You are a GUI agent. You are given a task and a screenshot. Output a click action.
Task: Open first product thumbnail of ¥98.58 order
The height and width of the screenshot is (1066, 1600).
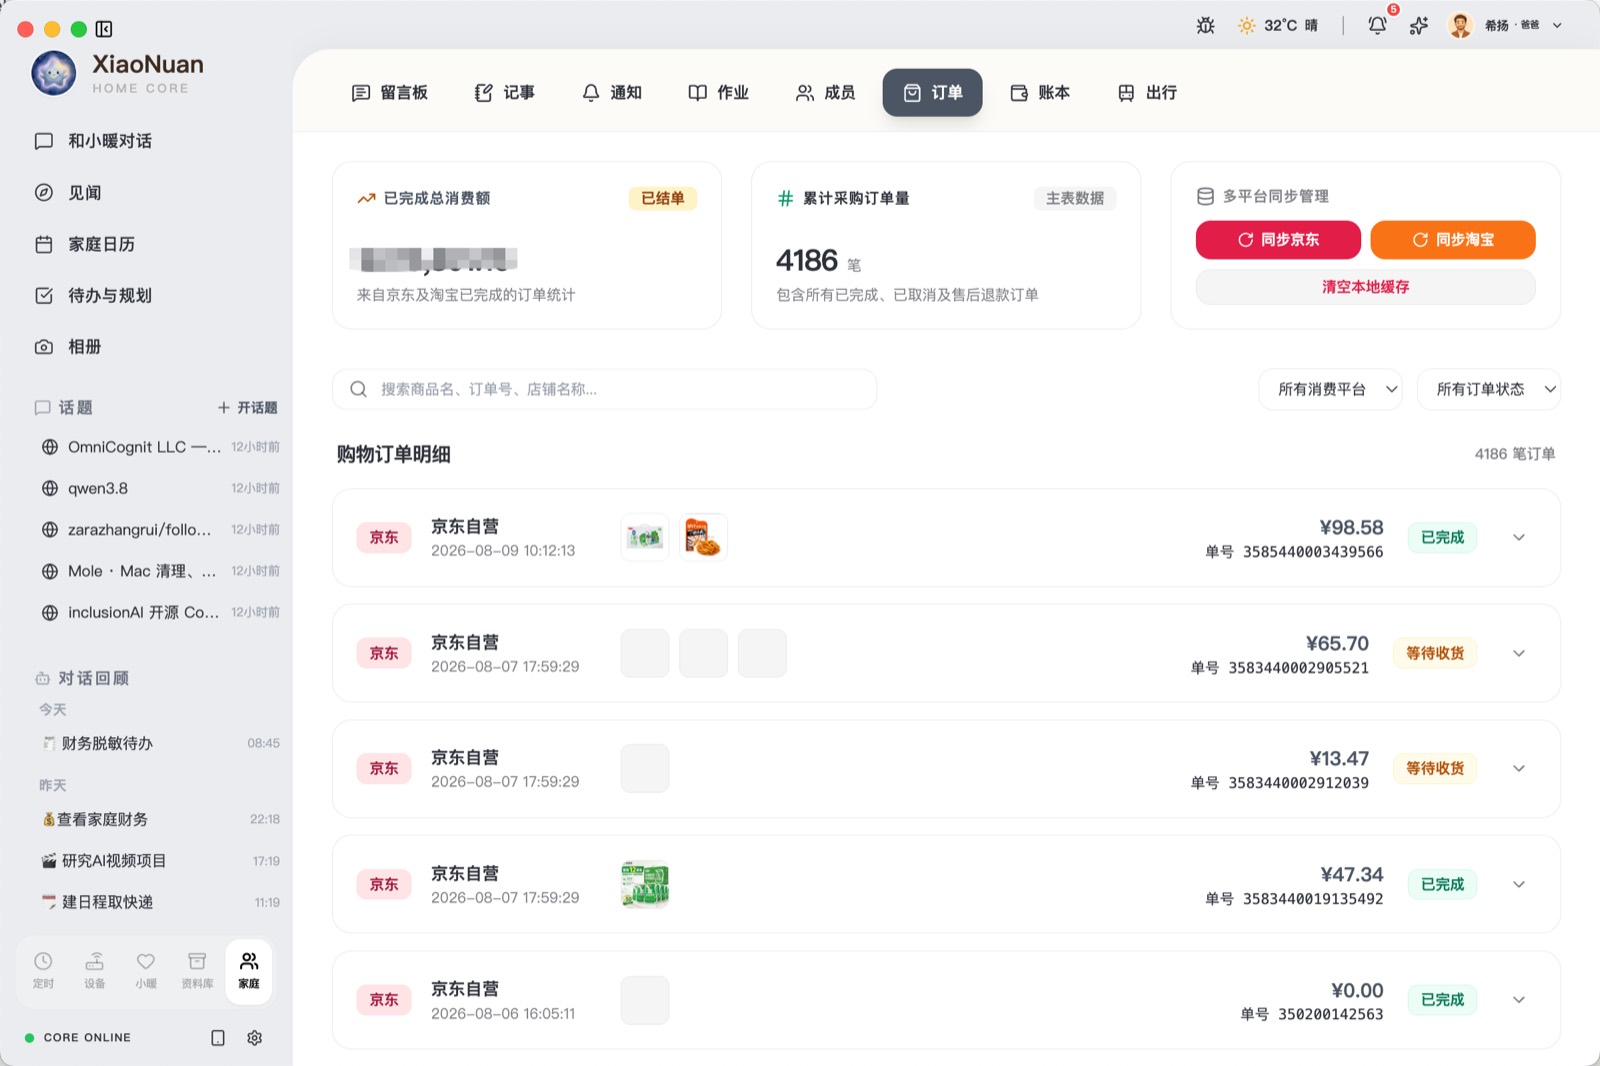click(x=645, y=537)
